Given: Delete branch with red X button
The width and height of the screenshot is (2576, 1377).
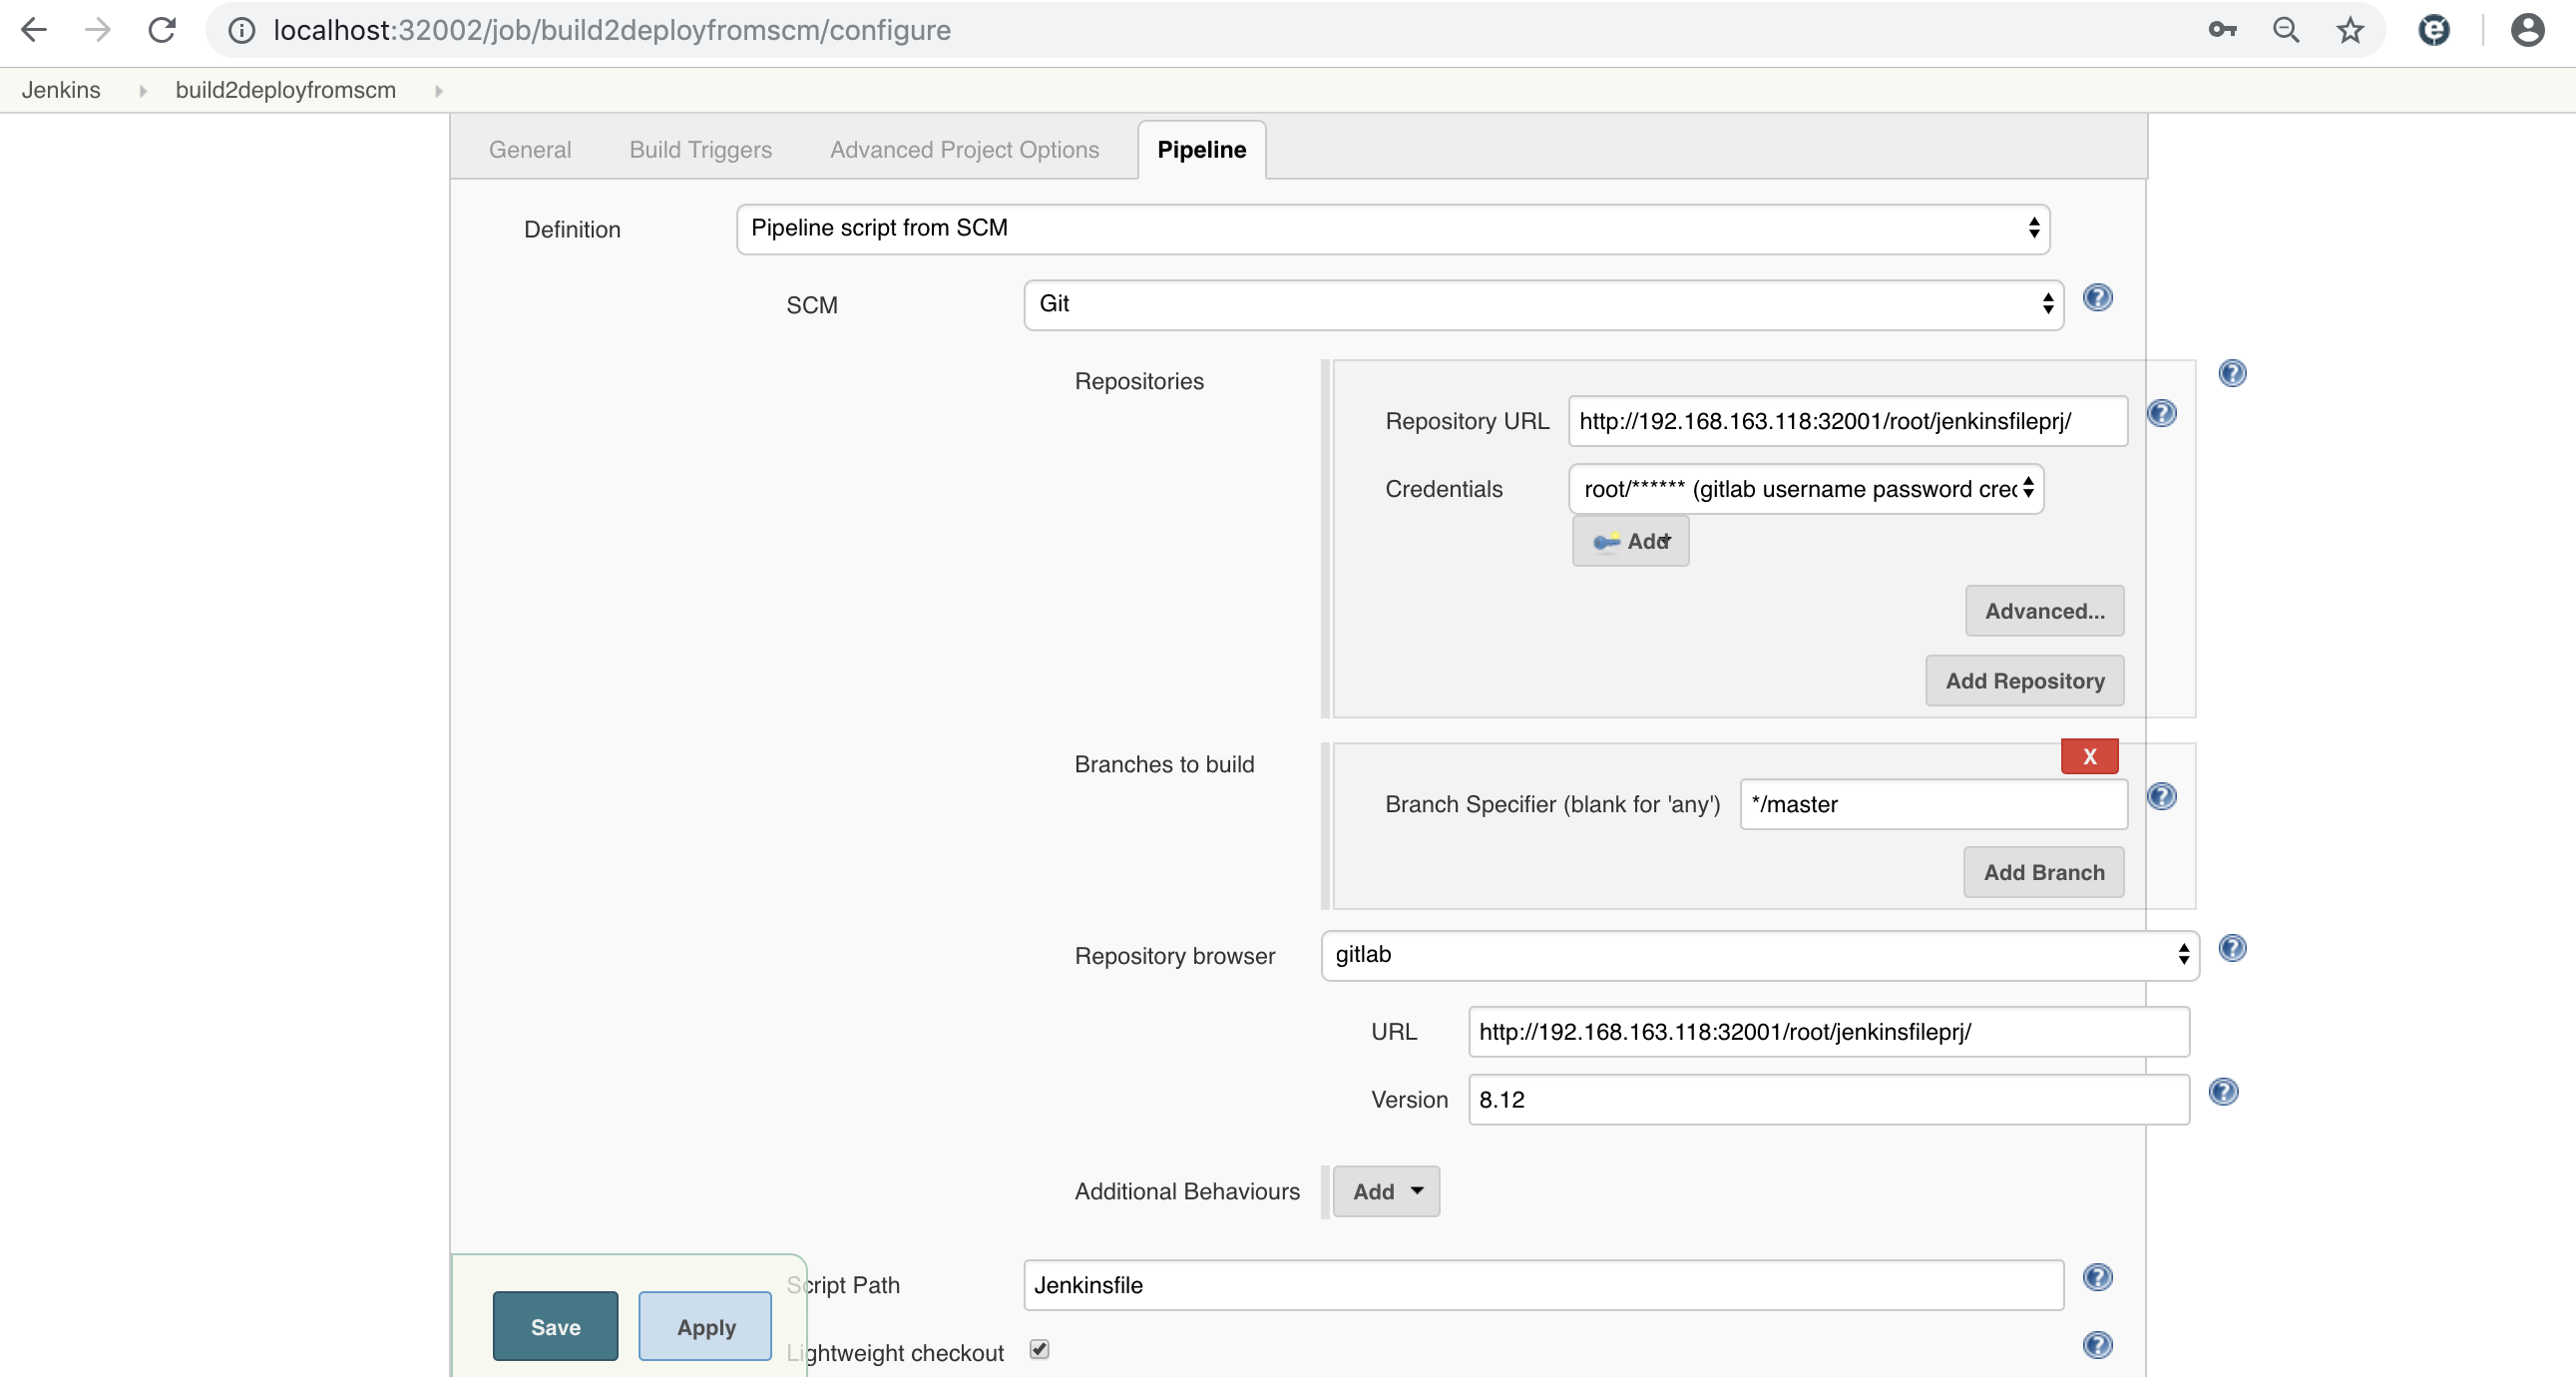Looking at the screenshot, I should 2089,757.
